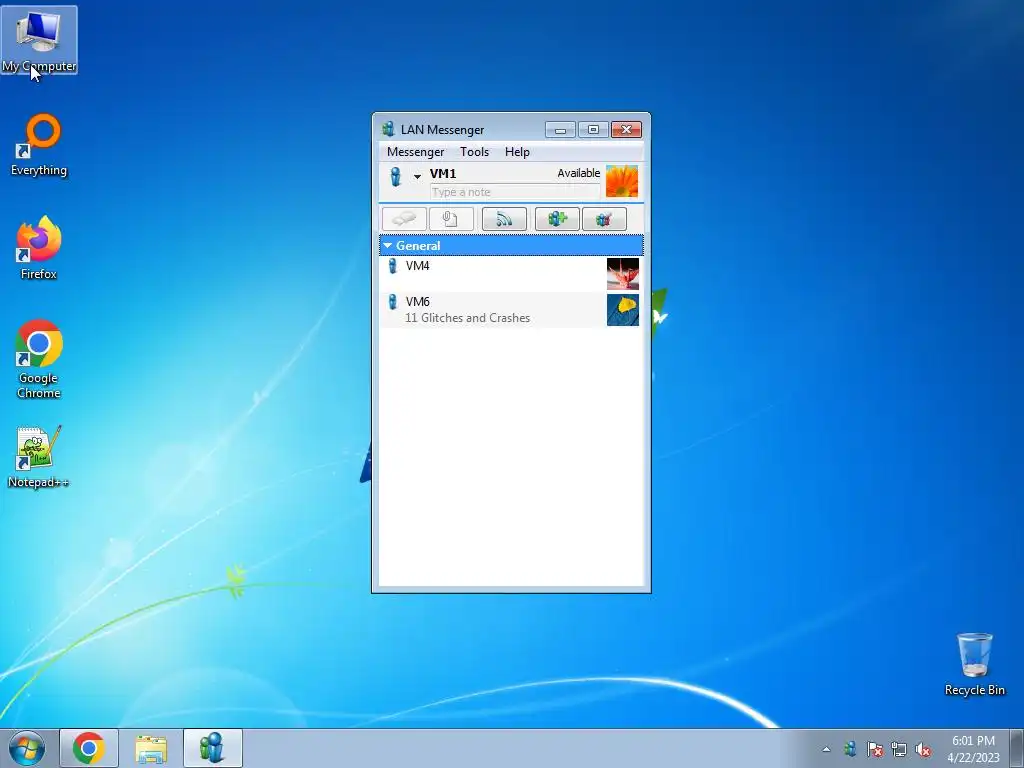Image resolution: width=1024 pixels, height=768 pixels.
Task: Click the muted volume tray icon
Action: 923,749
